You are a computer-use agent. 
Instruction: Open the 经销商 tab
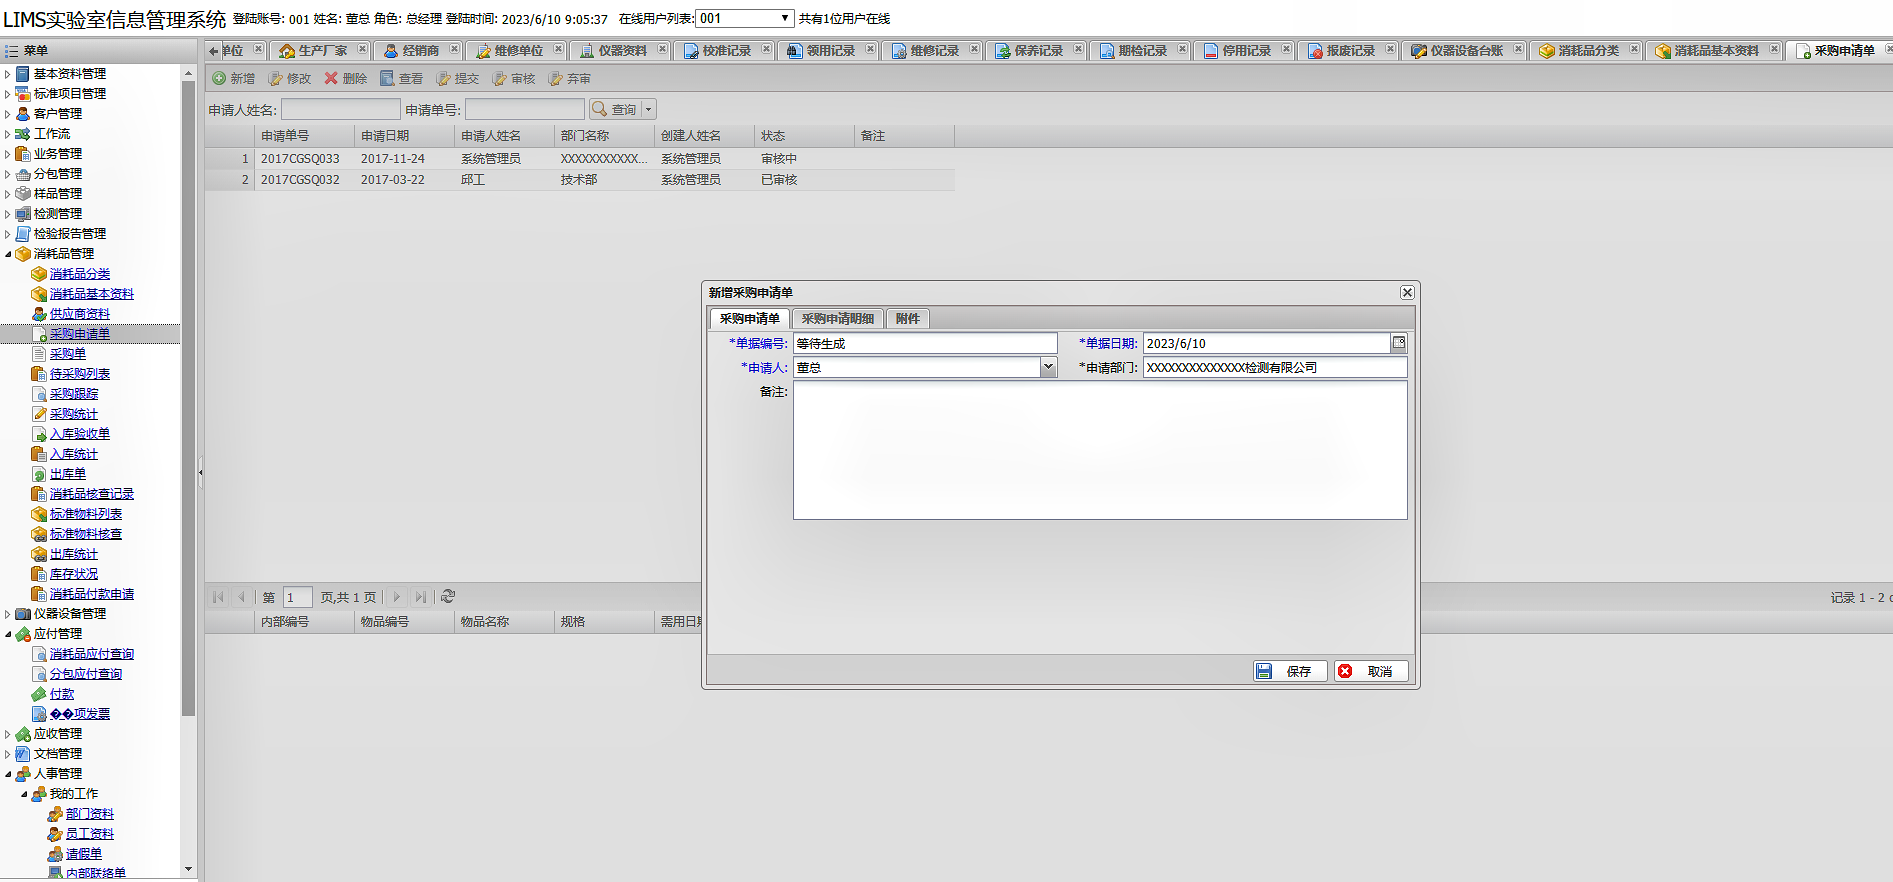(x=420, y=50)
